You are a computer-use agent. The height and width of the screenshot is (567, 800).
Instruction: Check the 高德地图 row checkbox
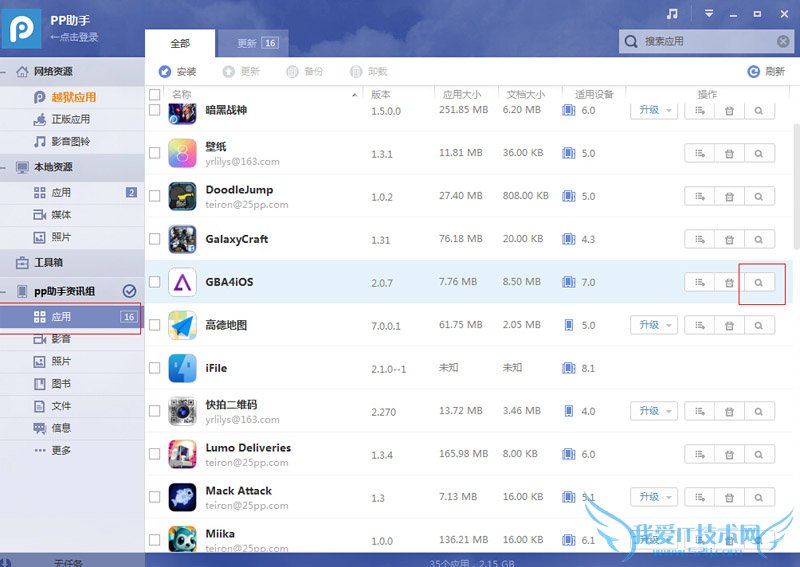coord(155,325)
